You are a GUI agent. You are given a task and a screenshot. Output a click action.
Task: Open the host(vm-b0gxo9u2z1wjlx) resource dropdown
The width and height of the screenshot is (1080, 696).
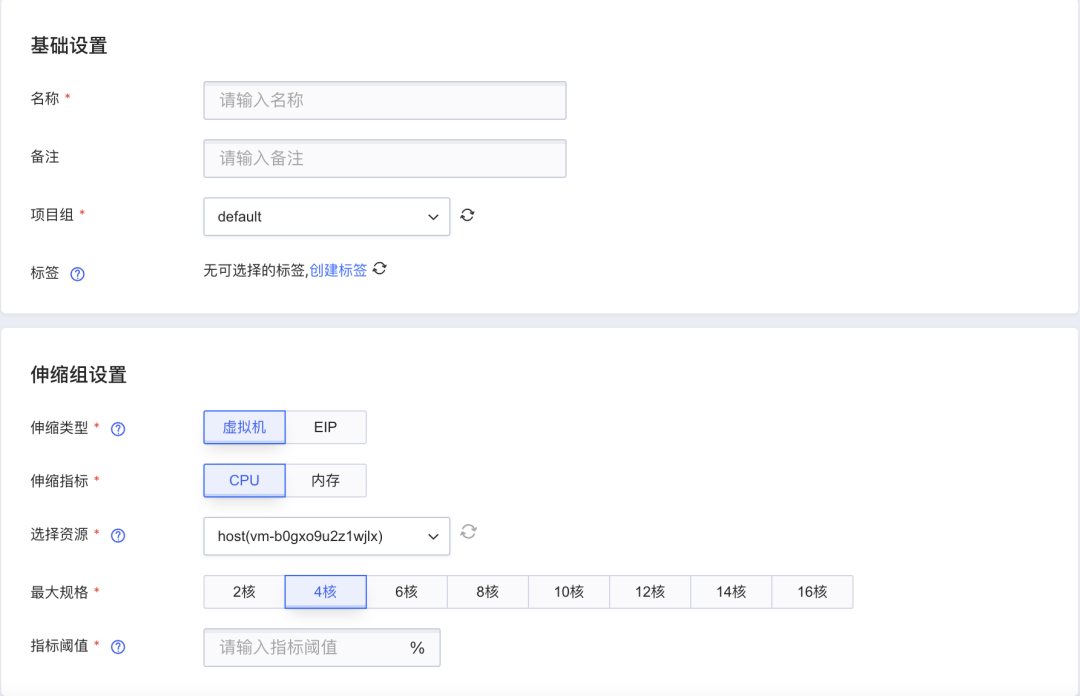(x=327, y=536)
